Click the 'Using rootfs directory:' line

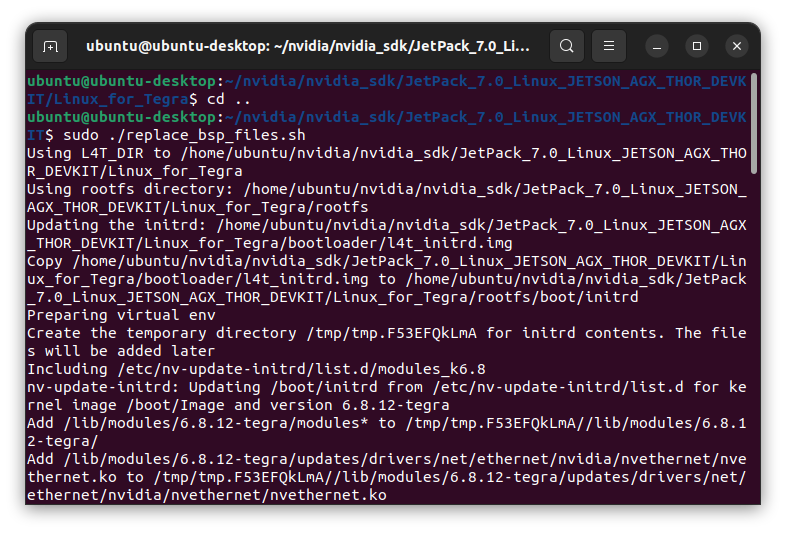[x=387, y=189]
